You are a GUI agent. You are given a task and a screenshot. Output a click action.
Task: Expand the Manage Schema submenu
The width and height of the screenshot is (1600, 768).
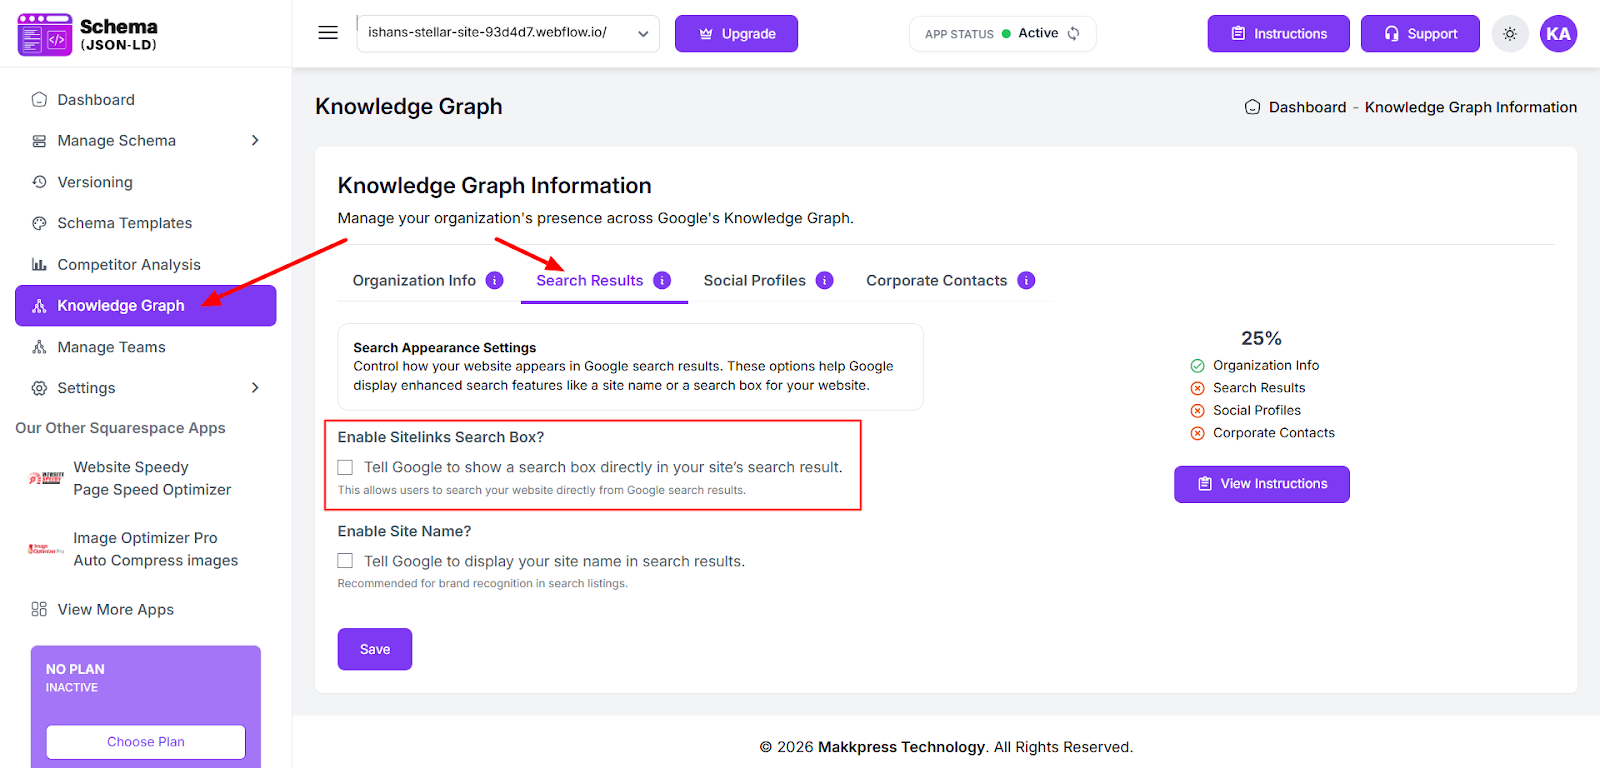point(255,141)
